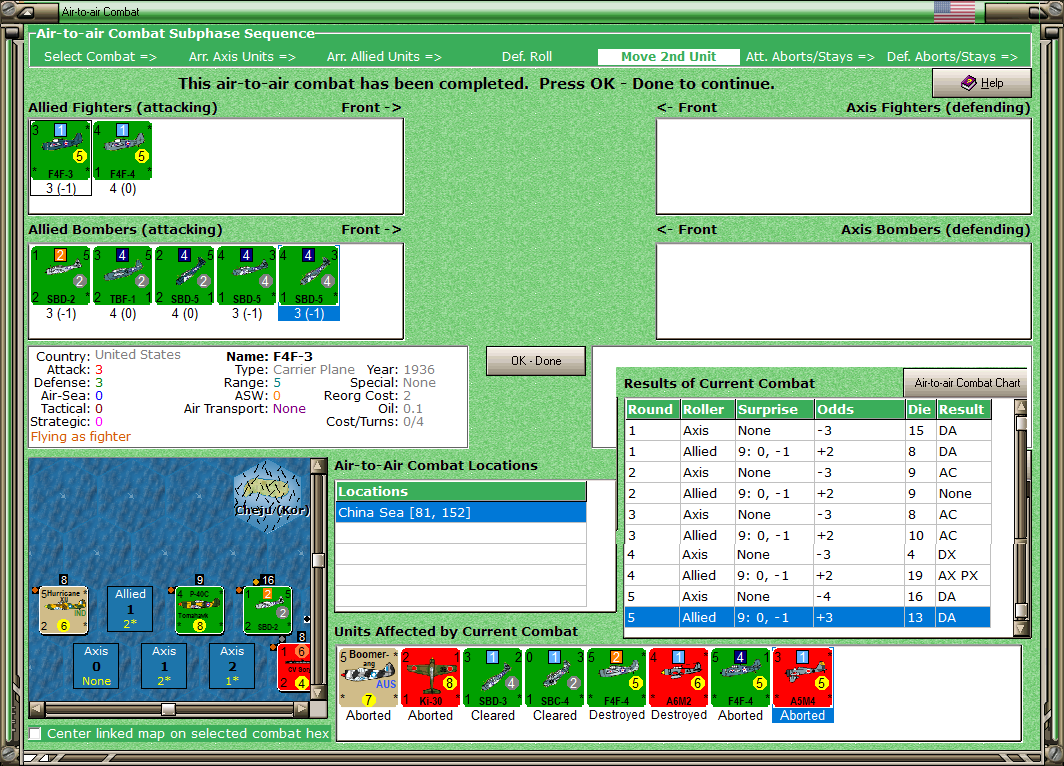Screen dimensions: 1064x766
Task: Click the map's horizontal scrollbar thumb
Action: pyautogui.click(x=168, y=709)
